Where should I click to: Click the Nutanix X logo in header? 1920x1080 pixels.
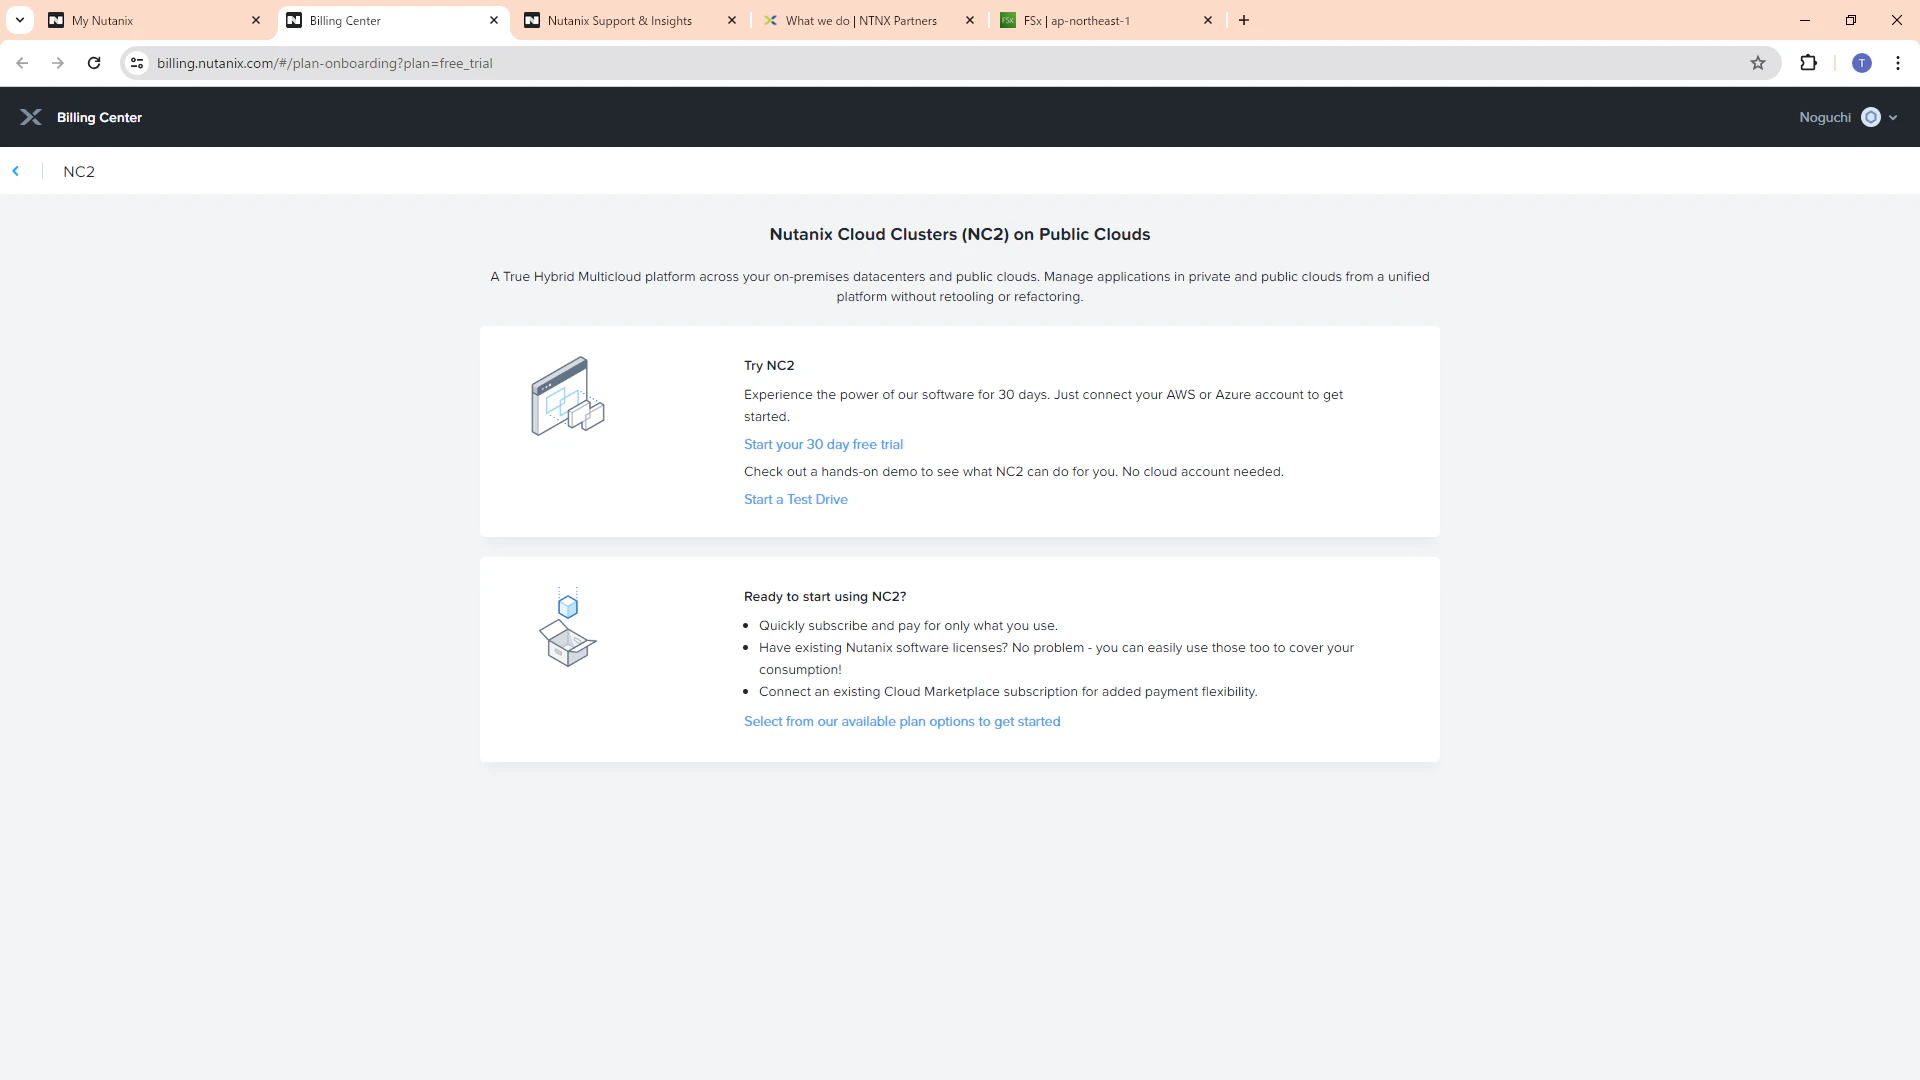[x=31, y=117]
